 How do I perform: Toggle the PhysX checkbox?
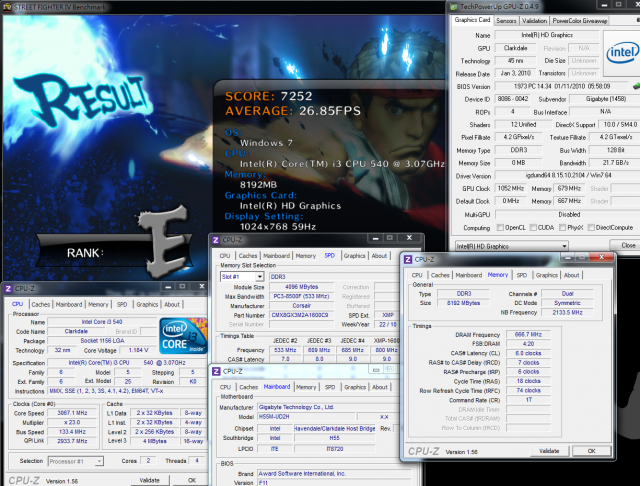pyautogui.click(x=563, y=227)
